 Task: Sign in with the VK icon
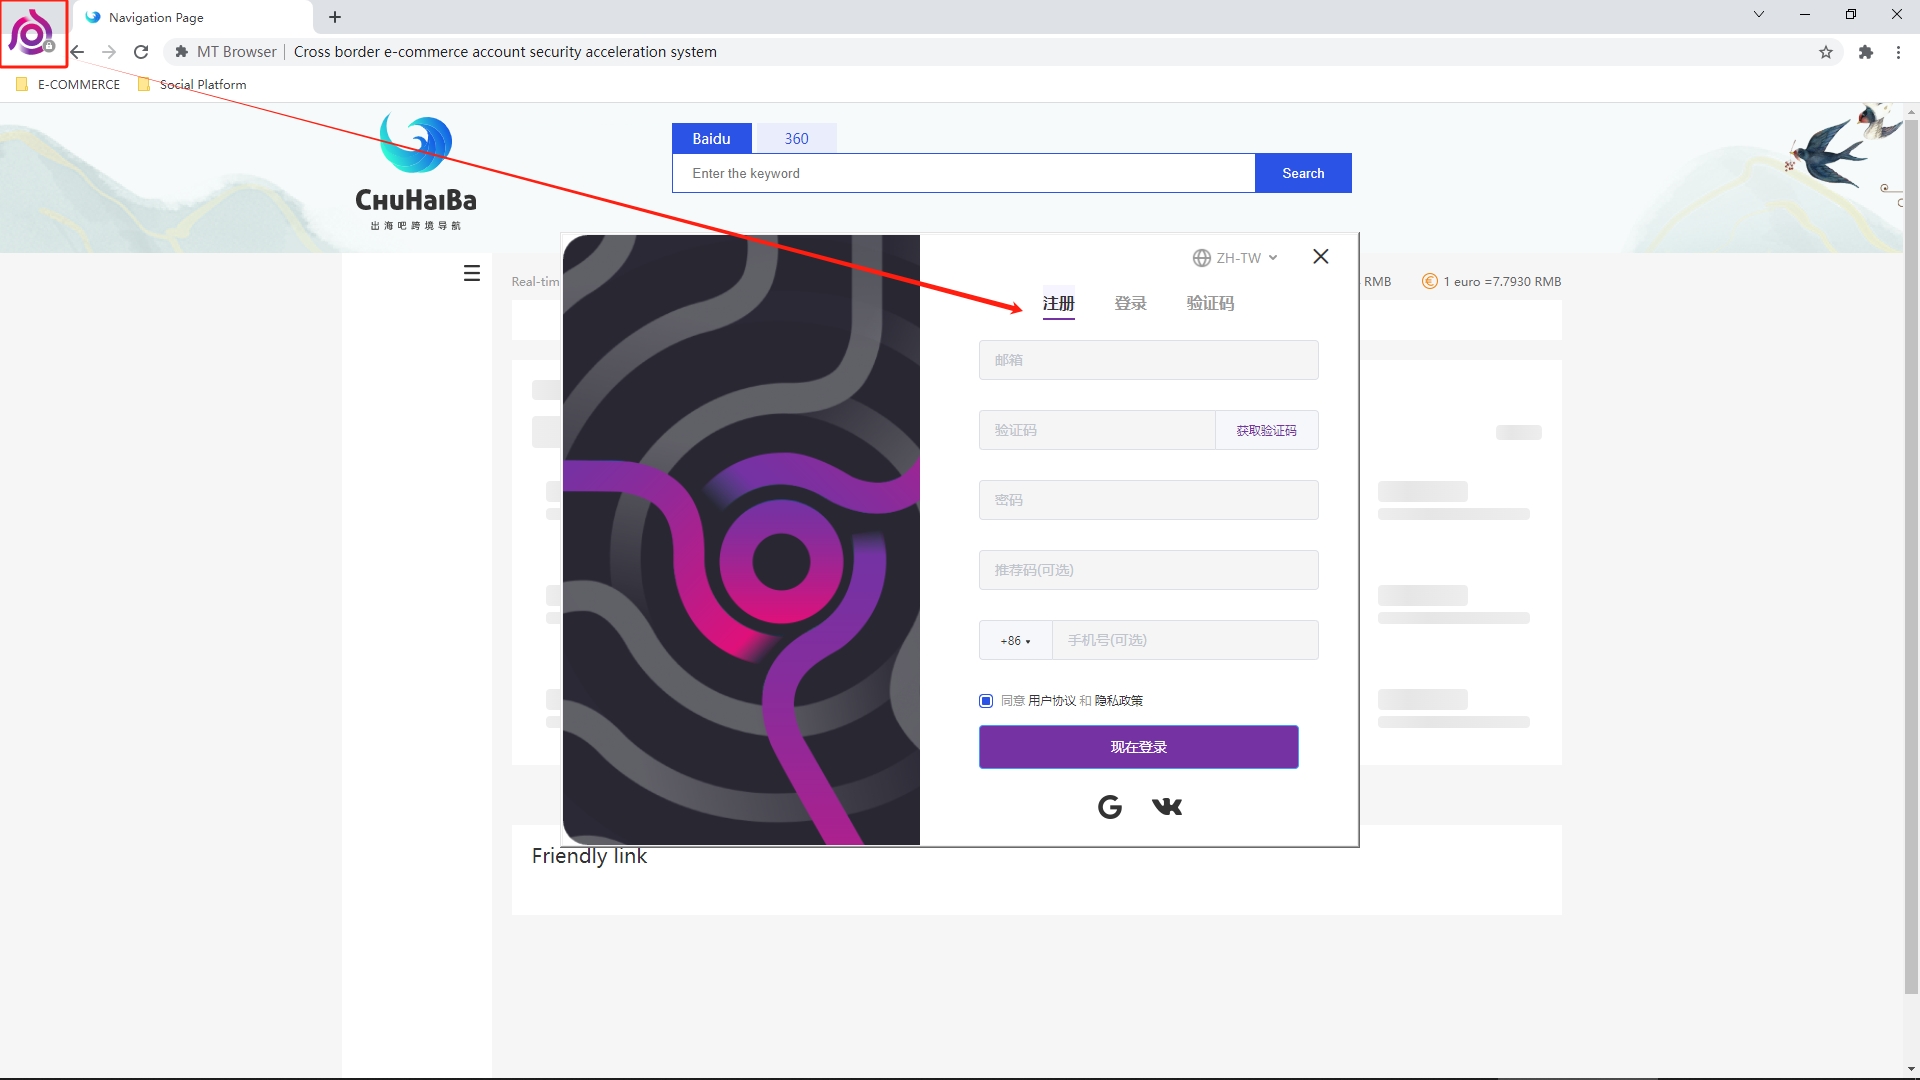tap(1167, 807)
